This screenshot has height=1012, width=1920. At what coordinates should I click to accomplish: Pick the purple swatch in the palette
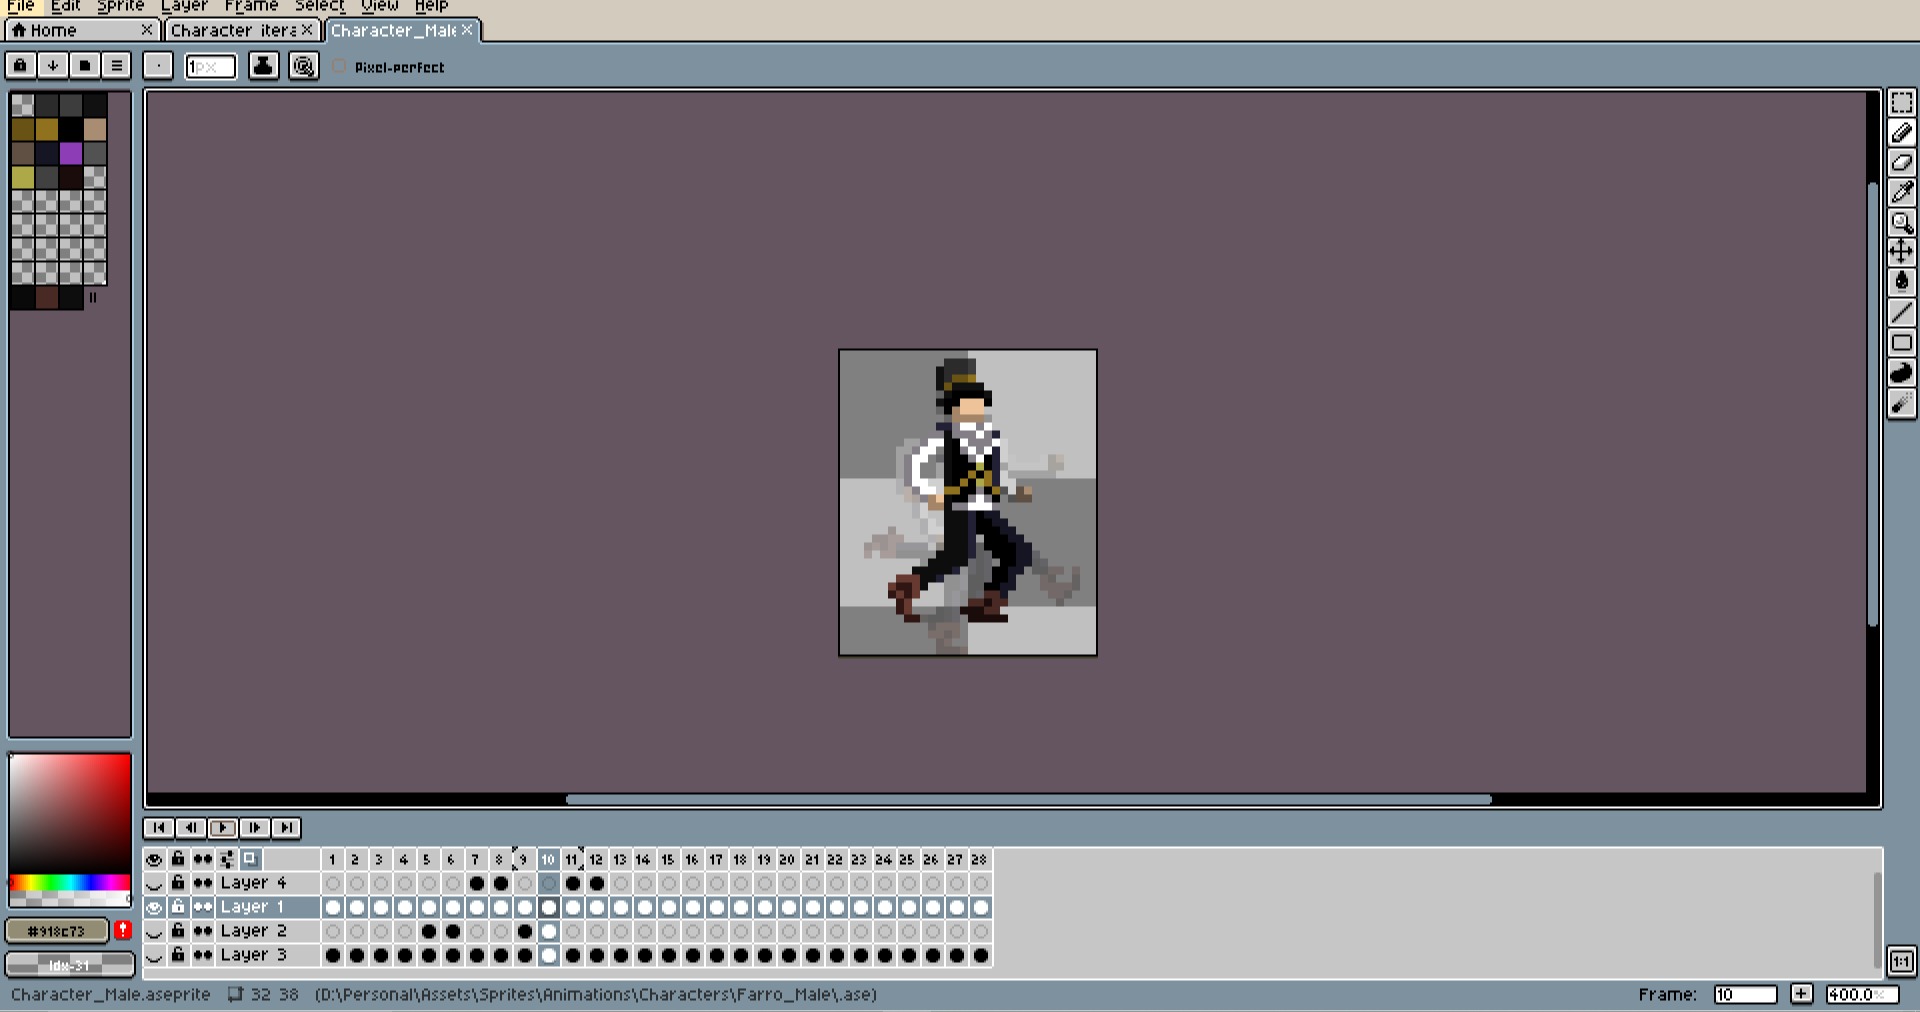(x=70, y=153)
